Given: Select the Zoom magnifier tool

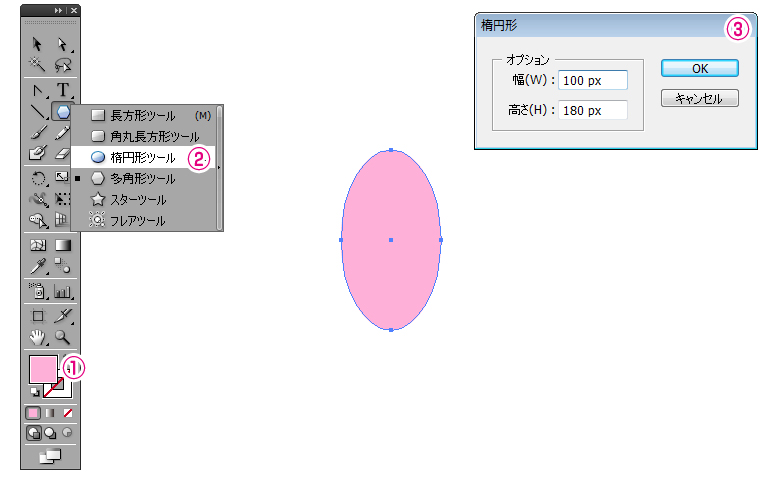Looking at the screenshot, I should pos(63,337).
